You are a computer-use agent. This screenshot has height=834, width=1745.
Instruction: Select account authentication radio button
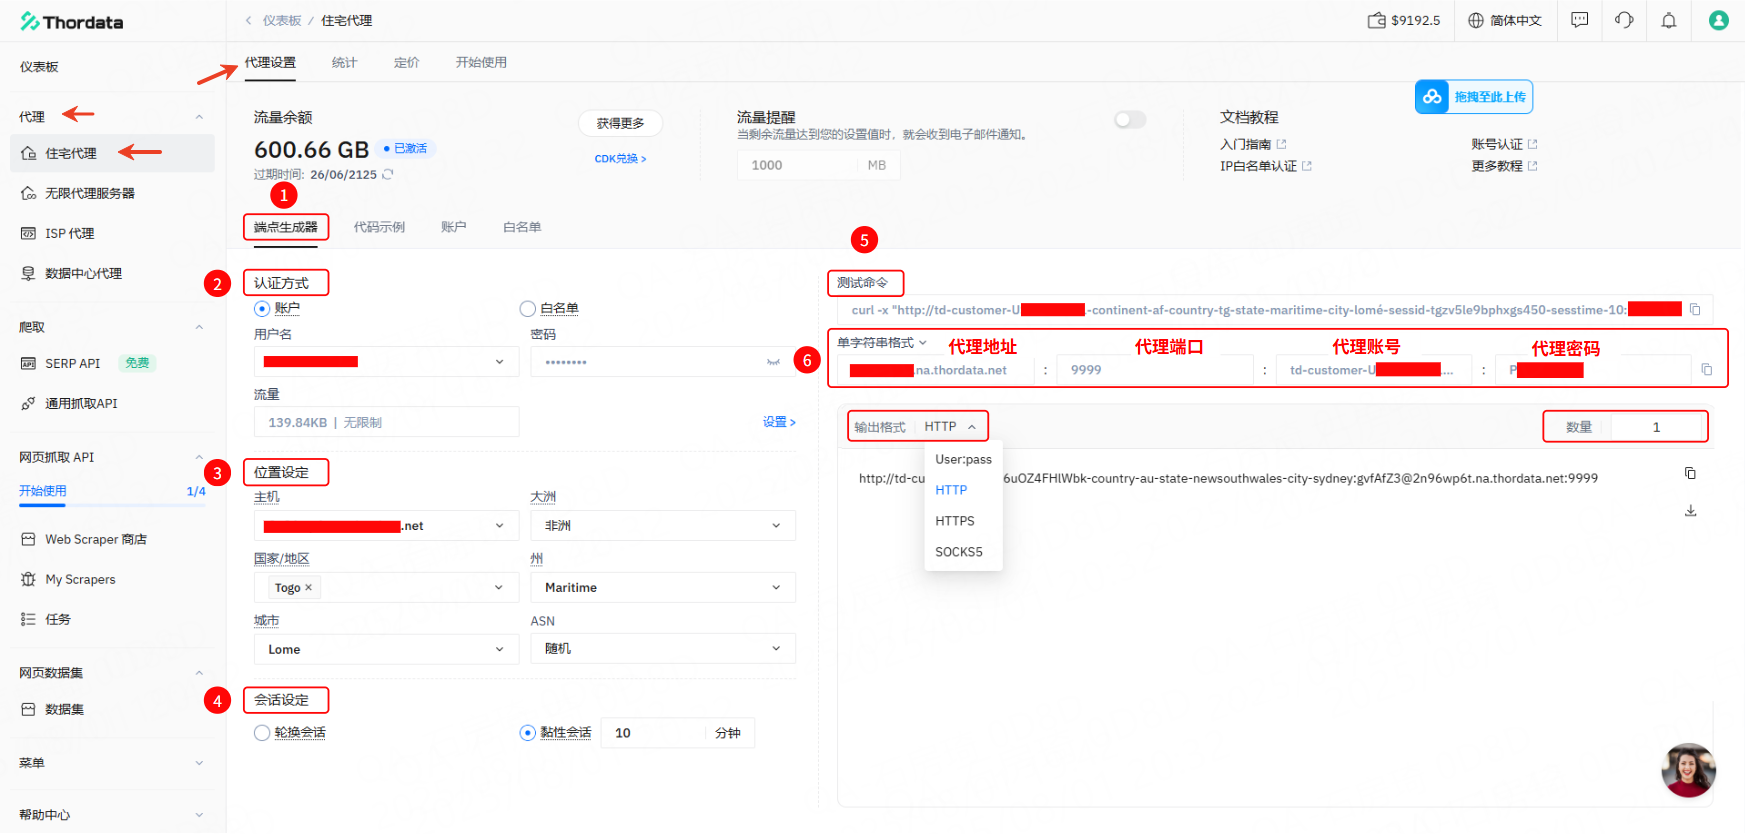pos(262,308)
